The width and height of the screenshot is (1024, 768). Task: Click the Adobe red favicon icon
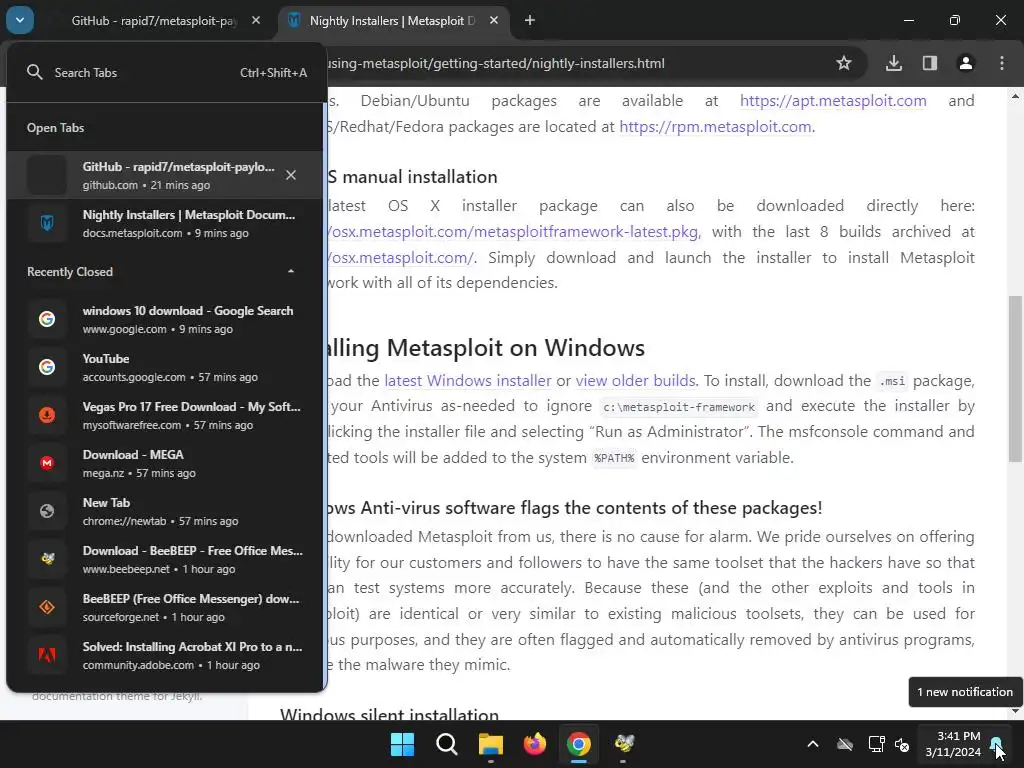click(47, 655)
